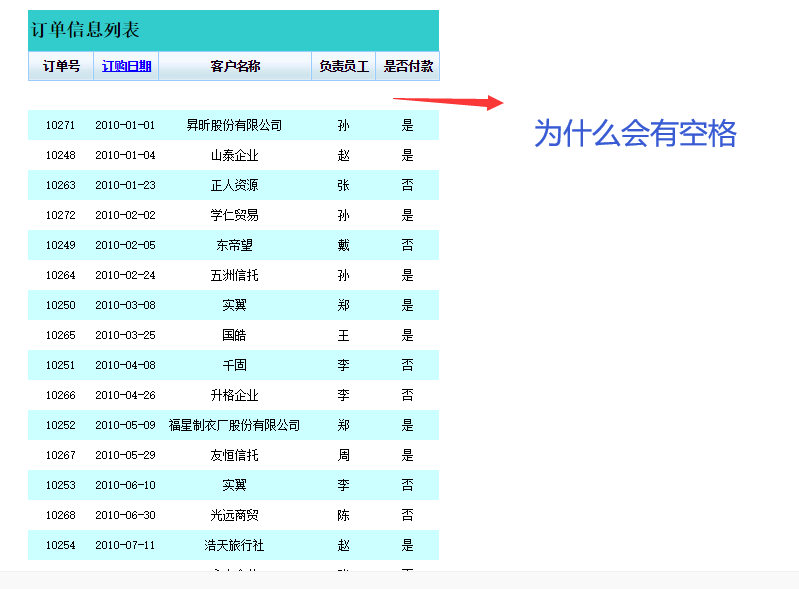This screenshot has width=799, height=589.
Task: Click the date 2010-05-09
Action: (x=125, y=425)
